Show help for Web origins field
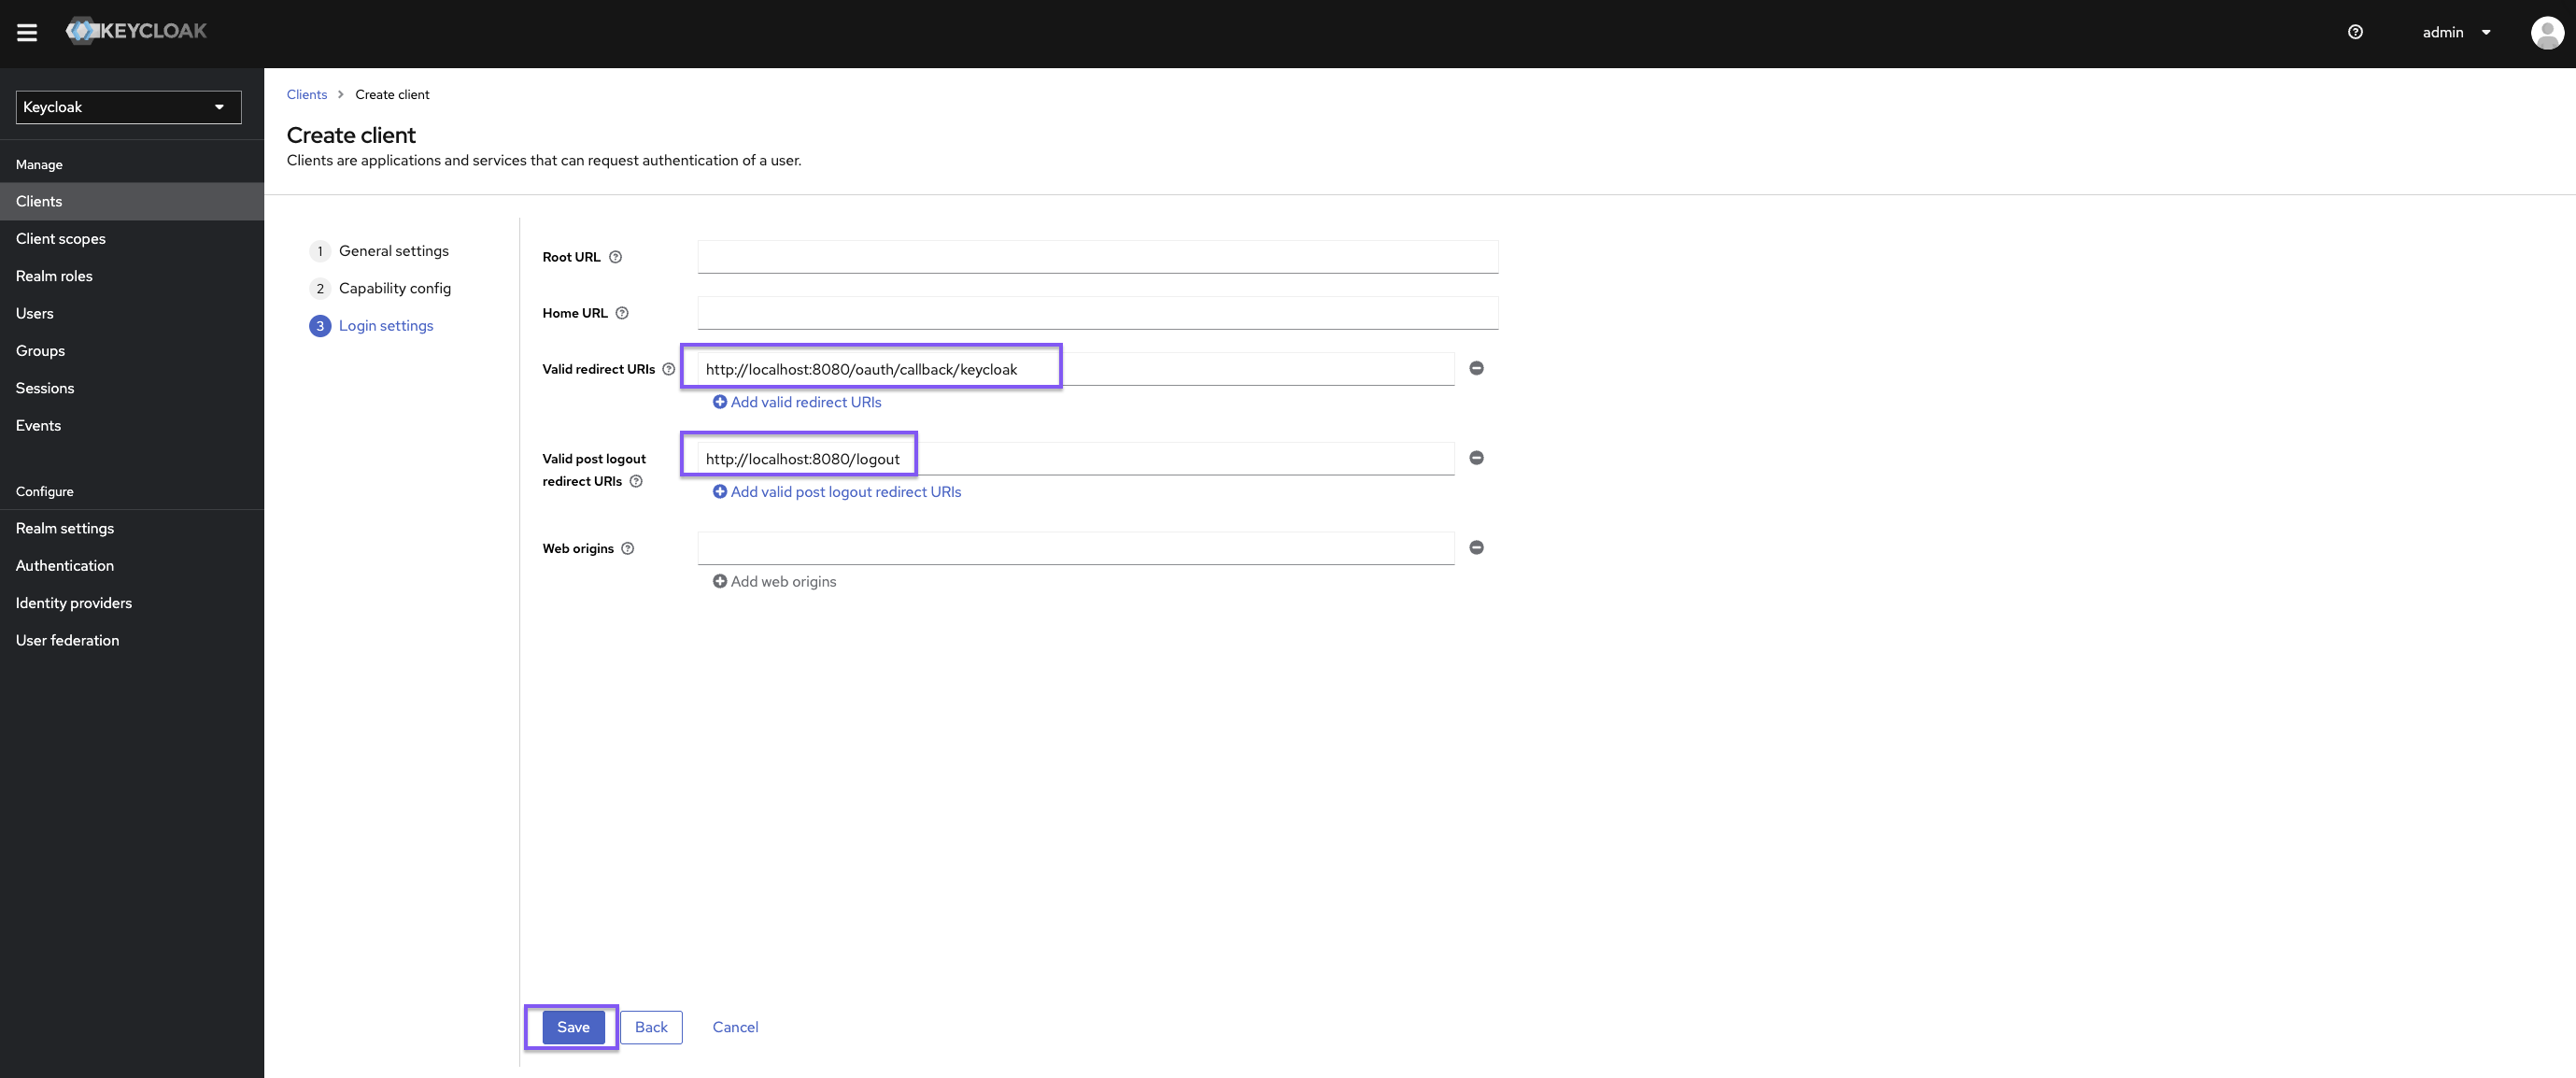Screen dimensions: 2576x1078 click(627, 548)
